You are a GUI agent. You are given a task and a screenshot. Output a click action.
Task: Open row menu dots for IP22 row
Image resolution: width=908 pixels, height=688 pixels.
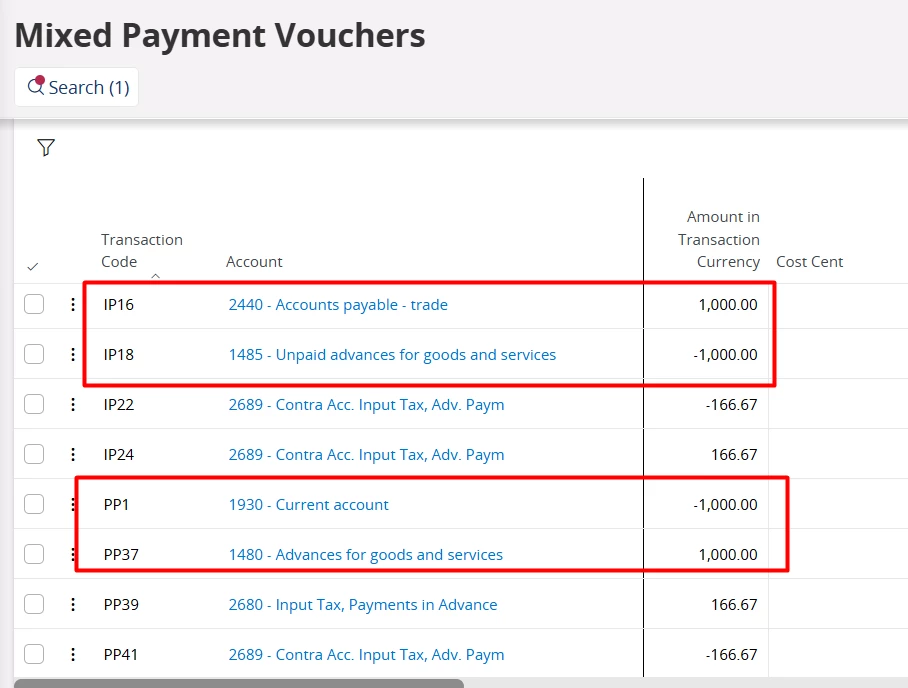[x=73, y=404]
